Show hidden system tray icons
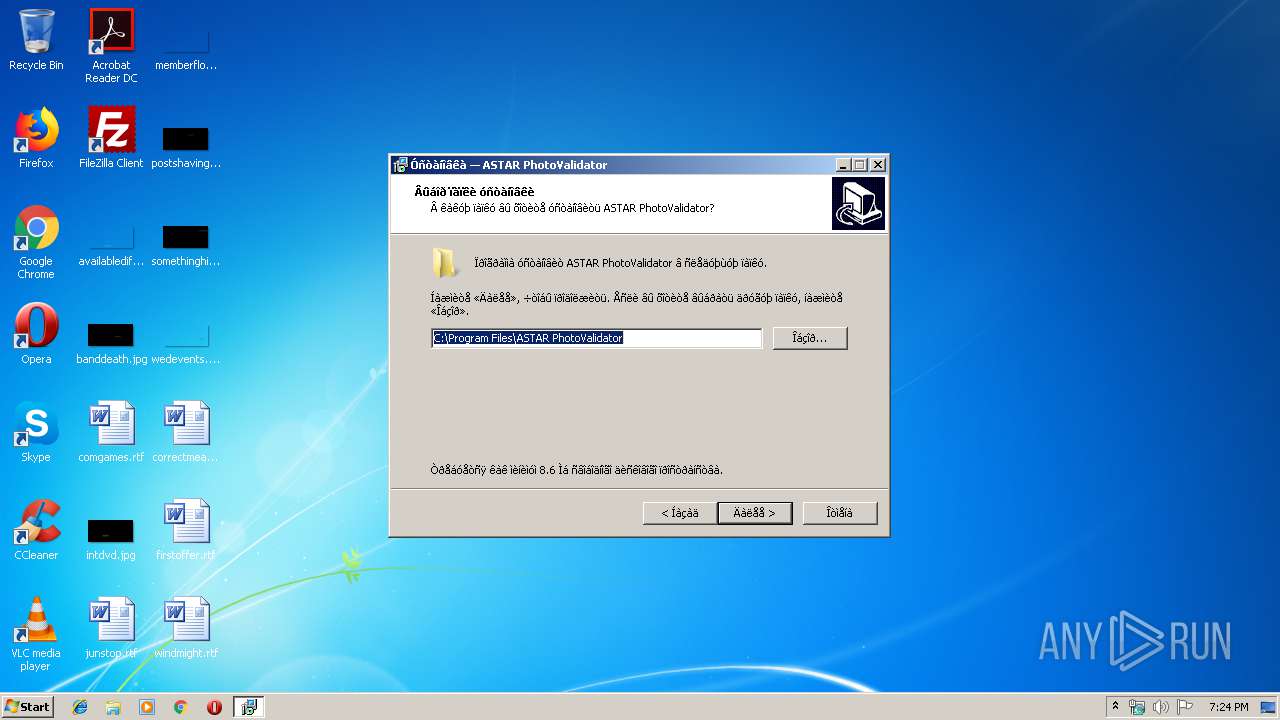This screenshot has height=720, width=1280. tap(1115, 707)
